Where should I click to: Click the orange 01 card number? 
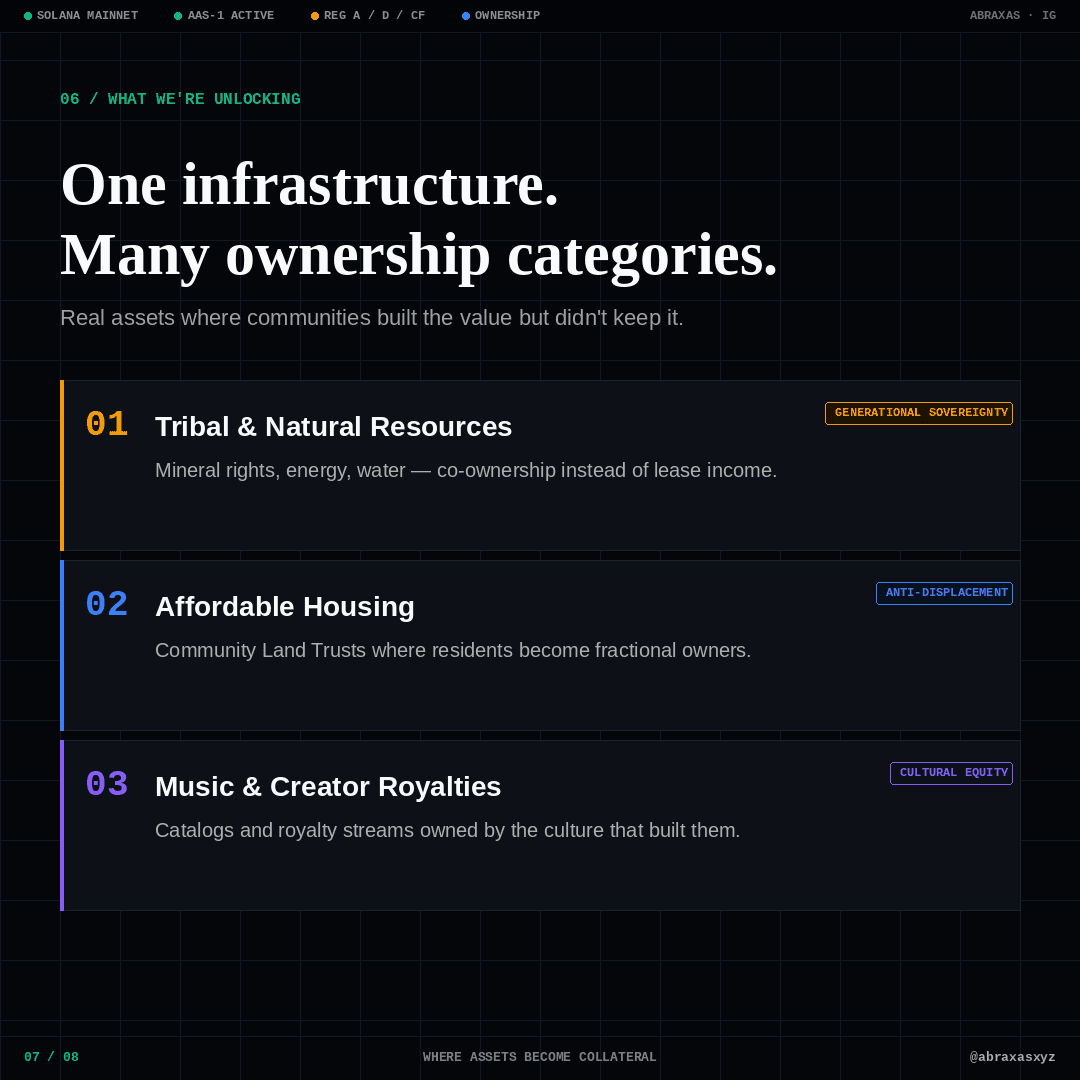pos(107,424)
